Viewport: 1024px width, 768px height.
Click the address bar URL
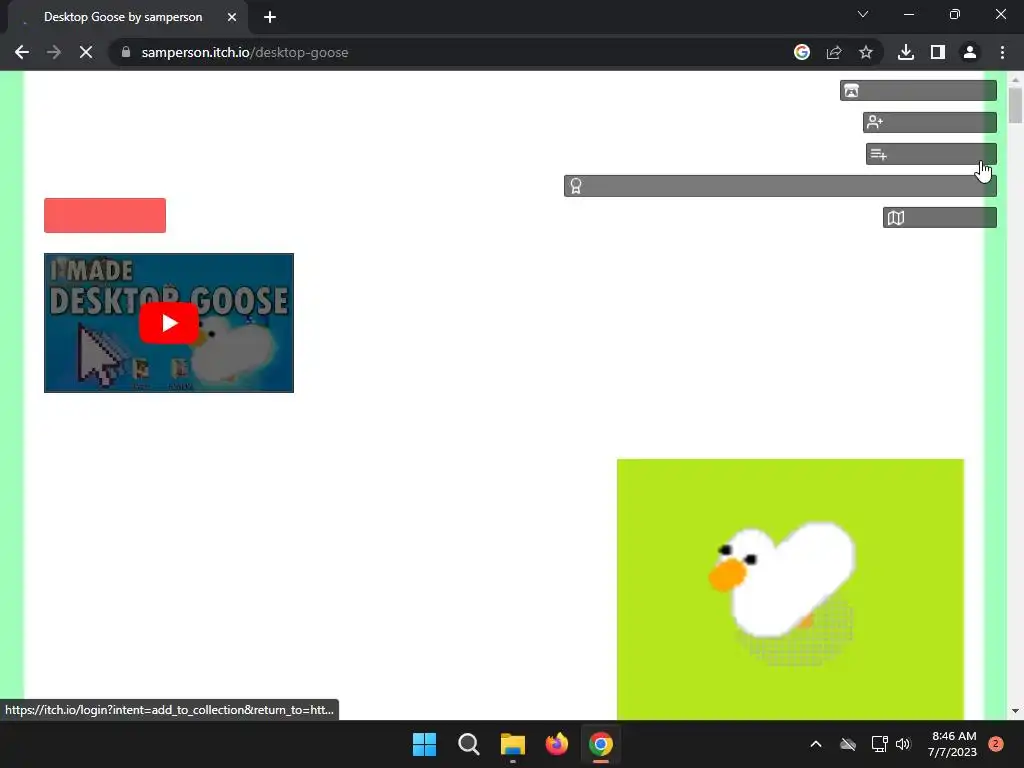click(x=245, y=52)
